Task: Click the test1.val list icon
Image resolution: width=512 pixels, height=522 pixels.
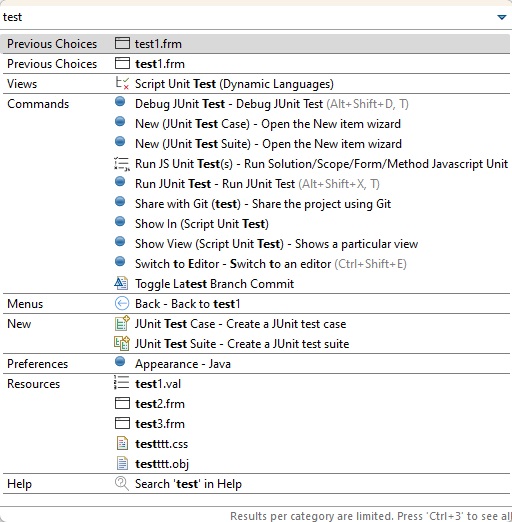Action: [x=121, y=383]
